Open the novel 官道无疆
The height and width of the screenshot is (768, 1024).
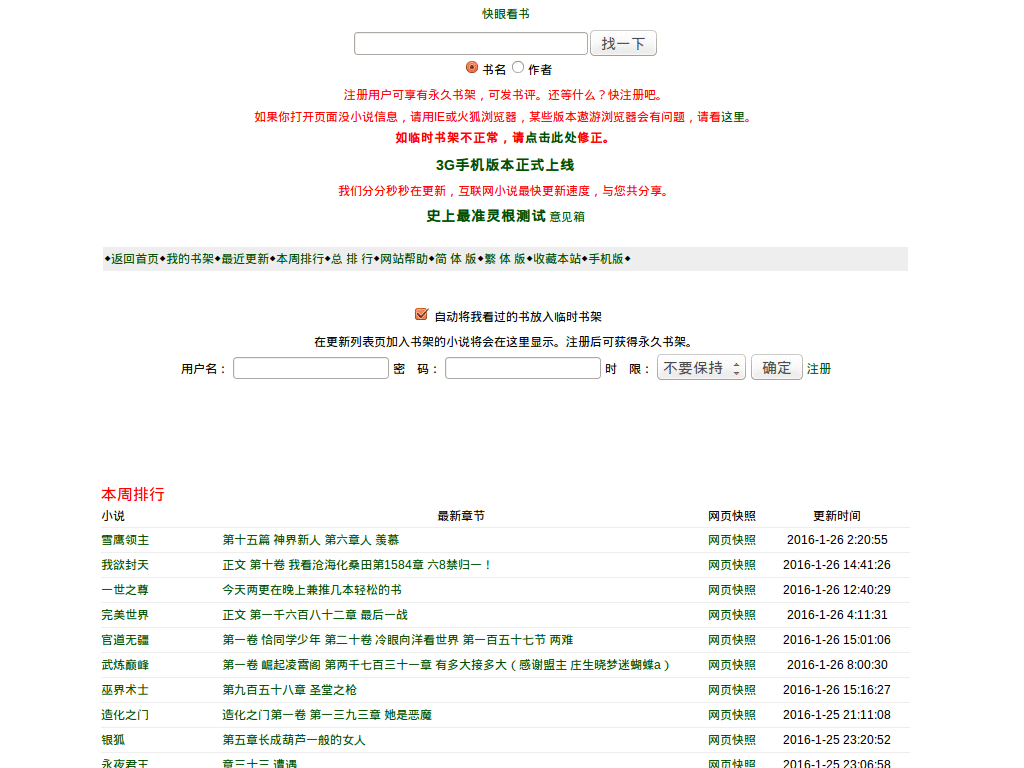tap(125, 640)
